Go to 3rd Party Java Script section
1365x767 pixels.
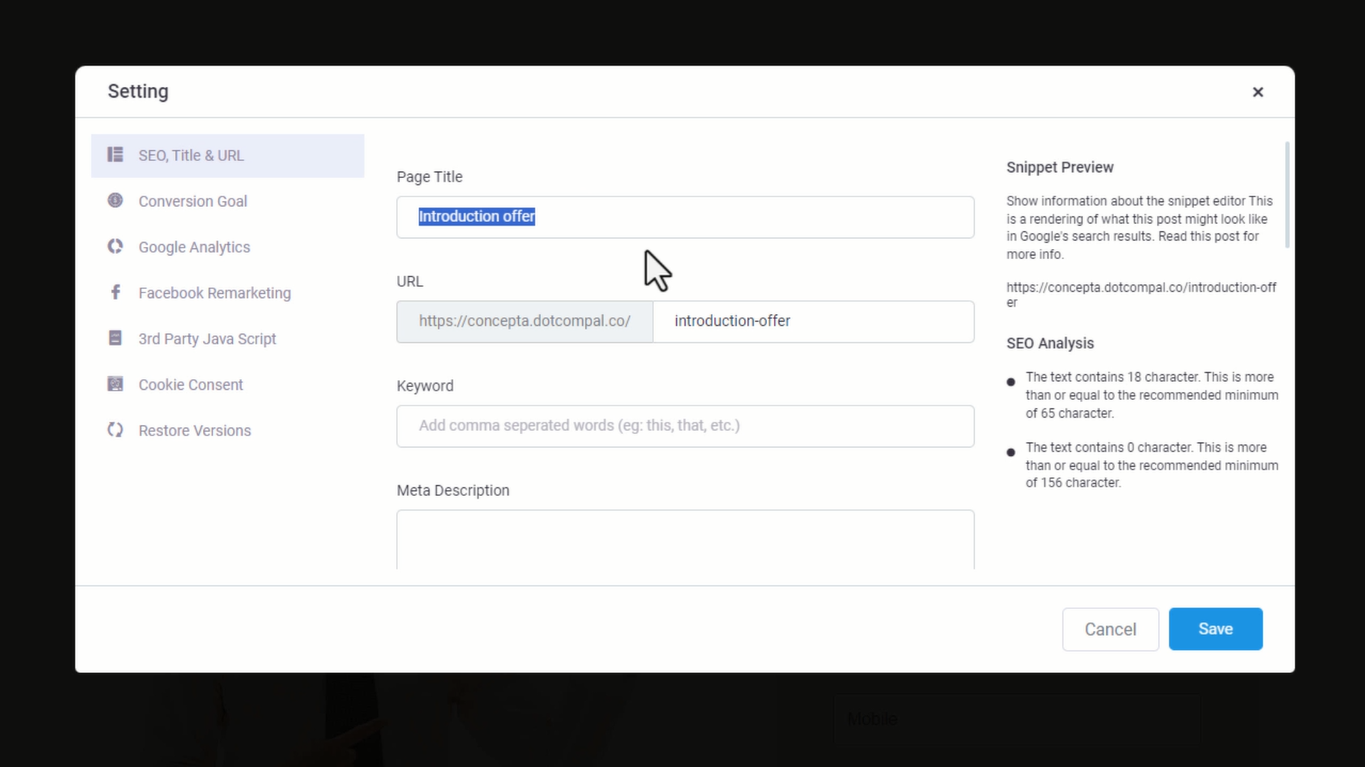[x=228, y=339]
